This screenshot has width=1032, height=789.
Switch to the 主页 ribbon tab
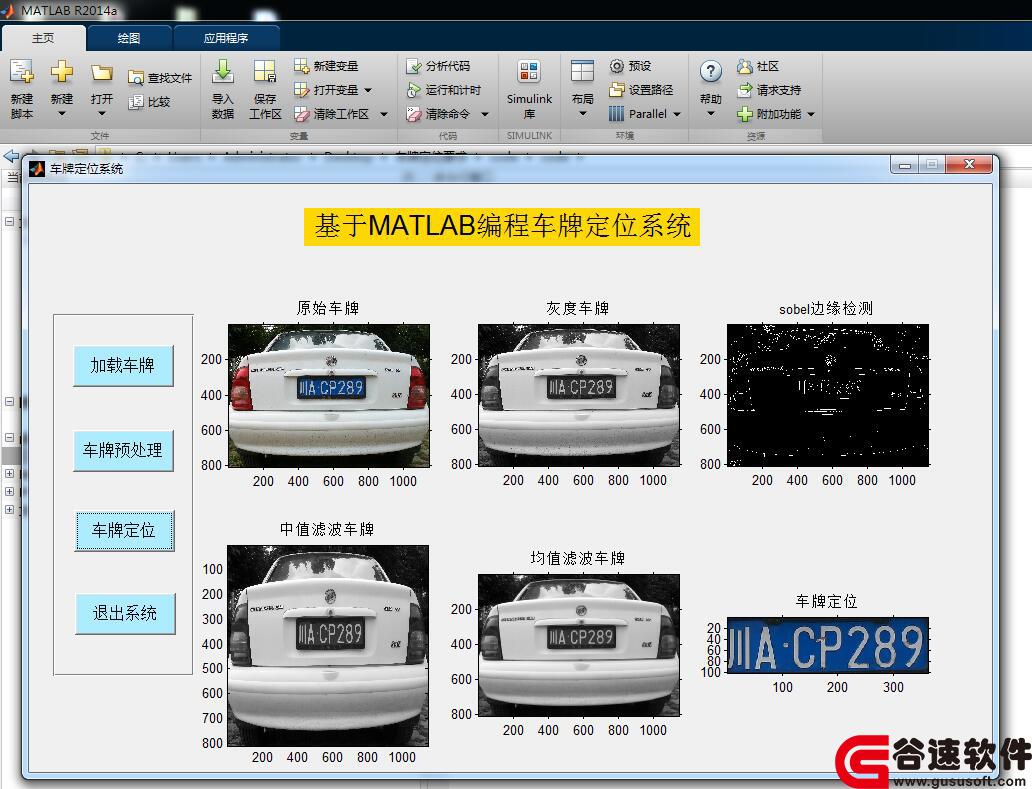coord(43,38)
